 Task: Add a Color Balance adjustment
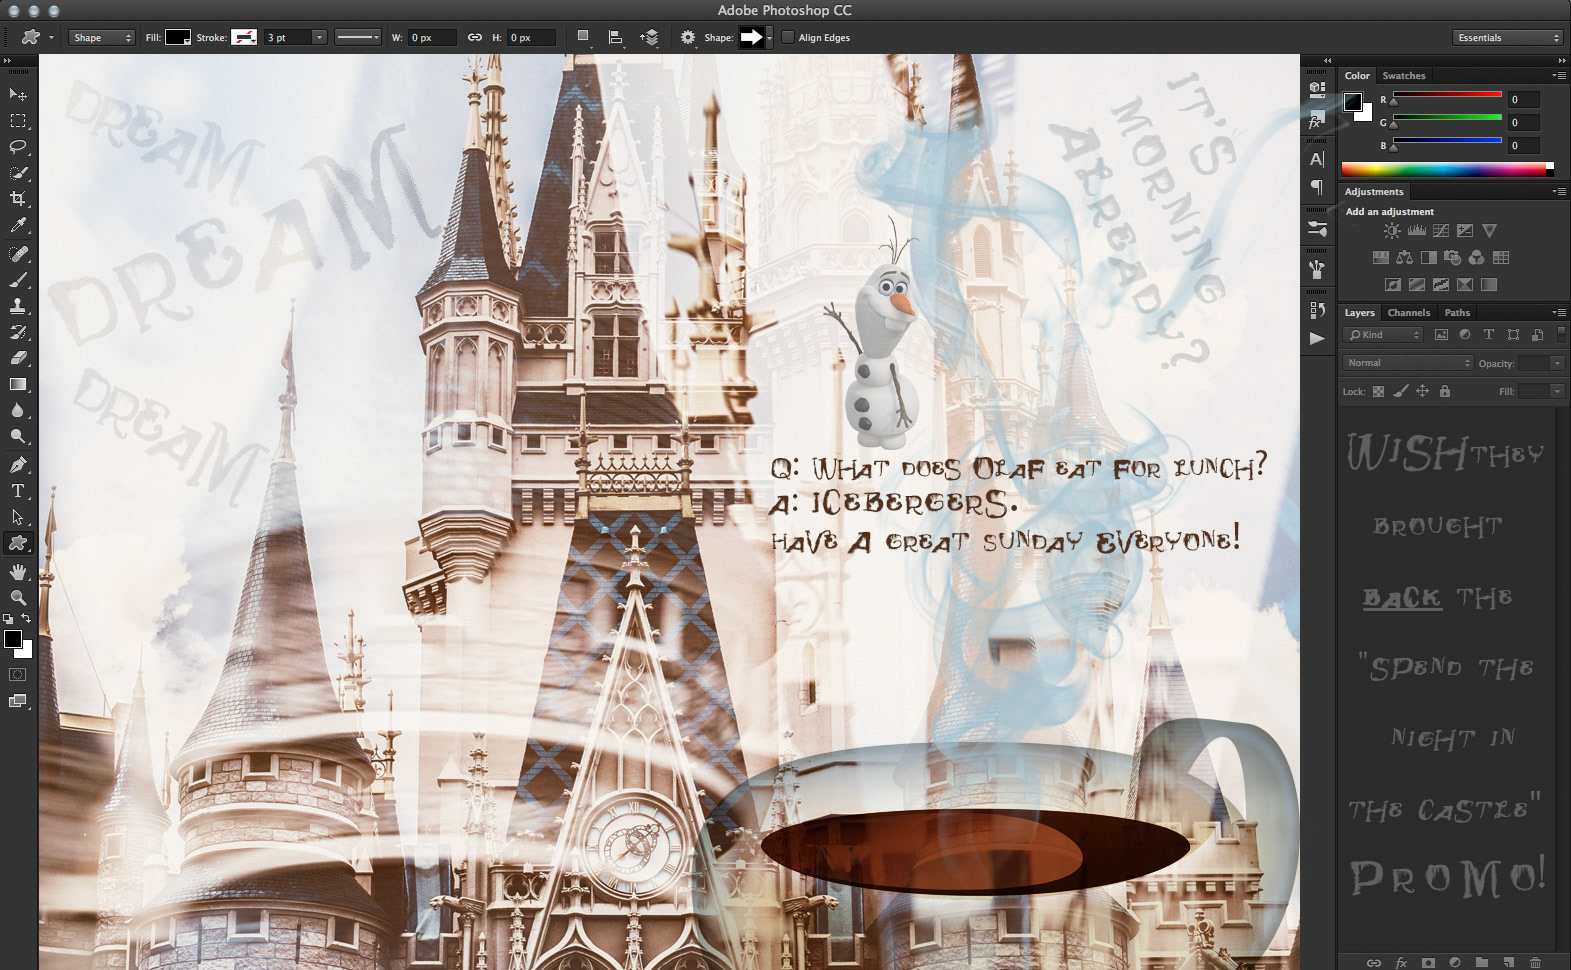(x=1404, y=258)
